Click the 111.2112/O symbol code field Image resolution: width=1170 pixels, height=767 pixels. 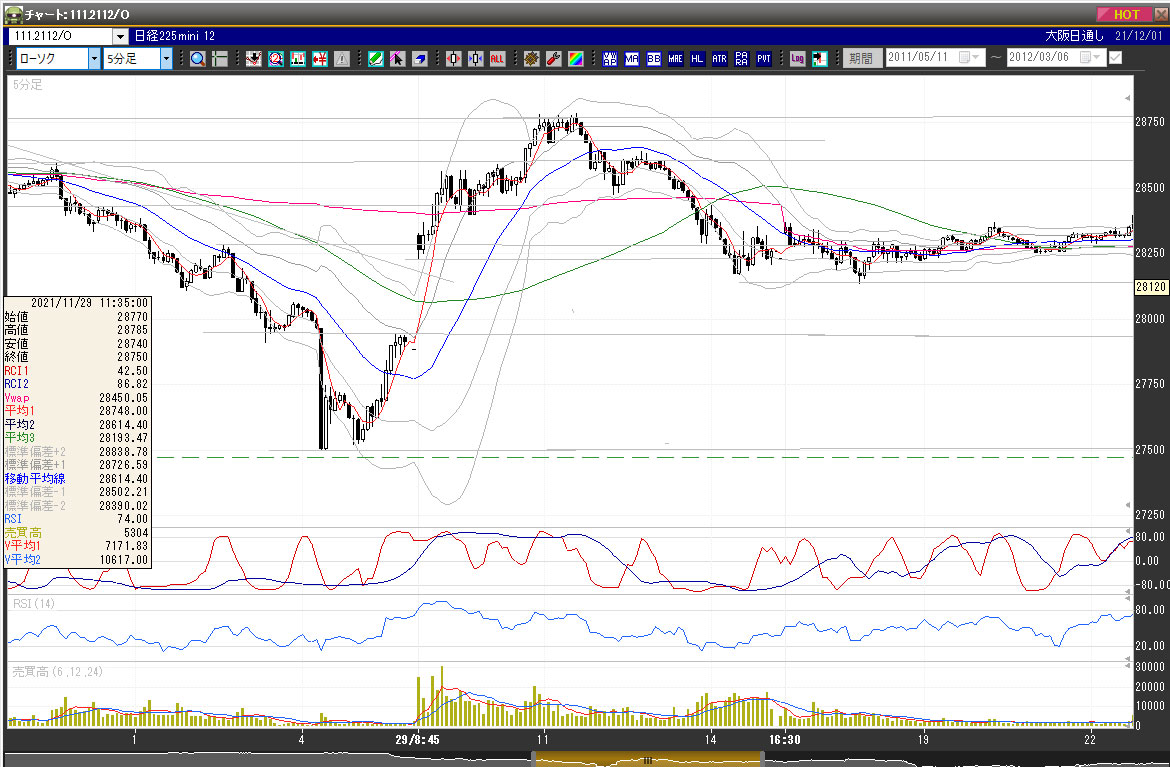tap(61, 37)
